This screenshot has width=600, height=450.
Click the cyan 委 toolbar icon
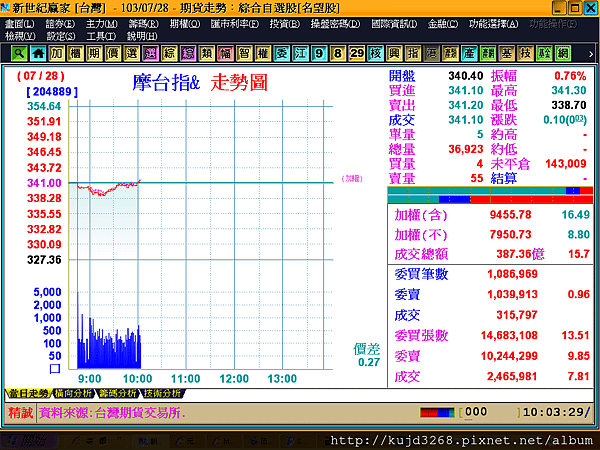click(x=282, y=53)
